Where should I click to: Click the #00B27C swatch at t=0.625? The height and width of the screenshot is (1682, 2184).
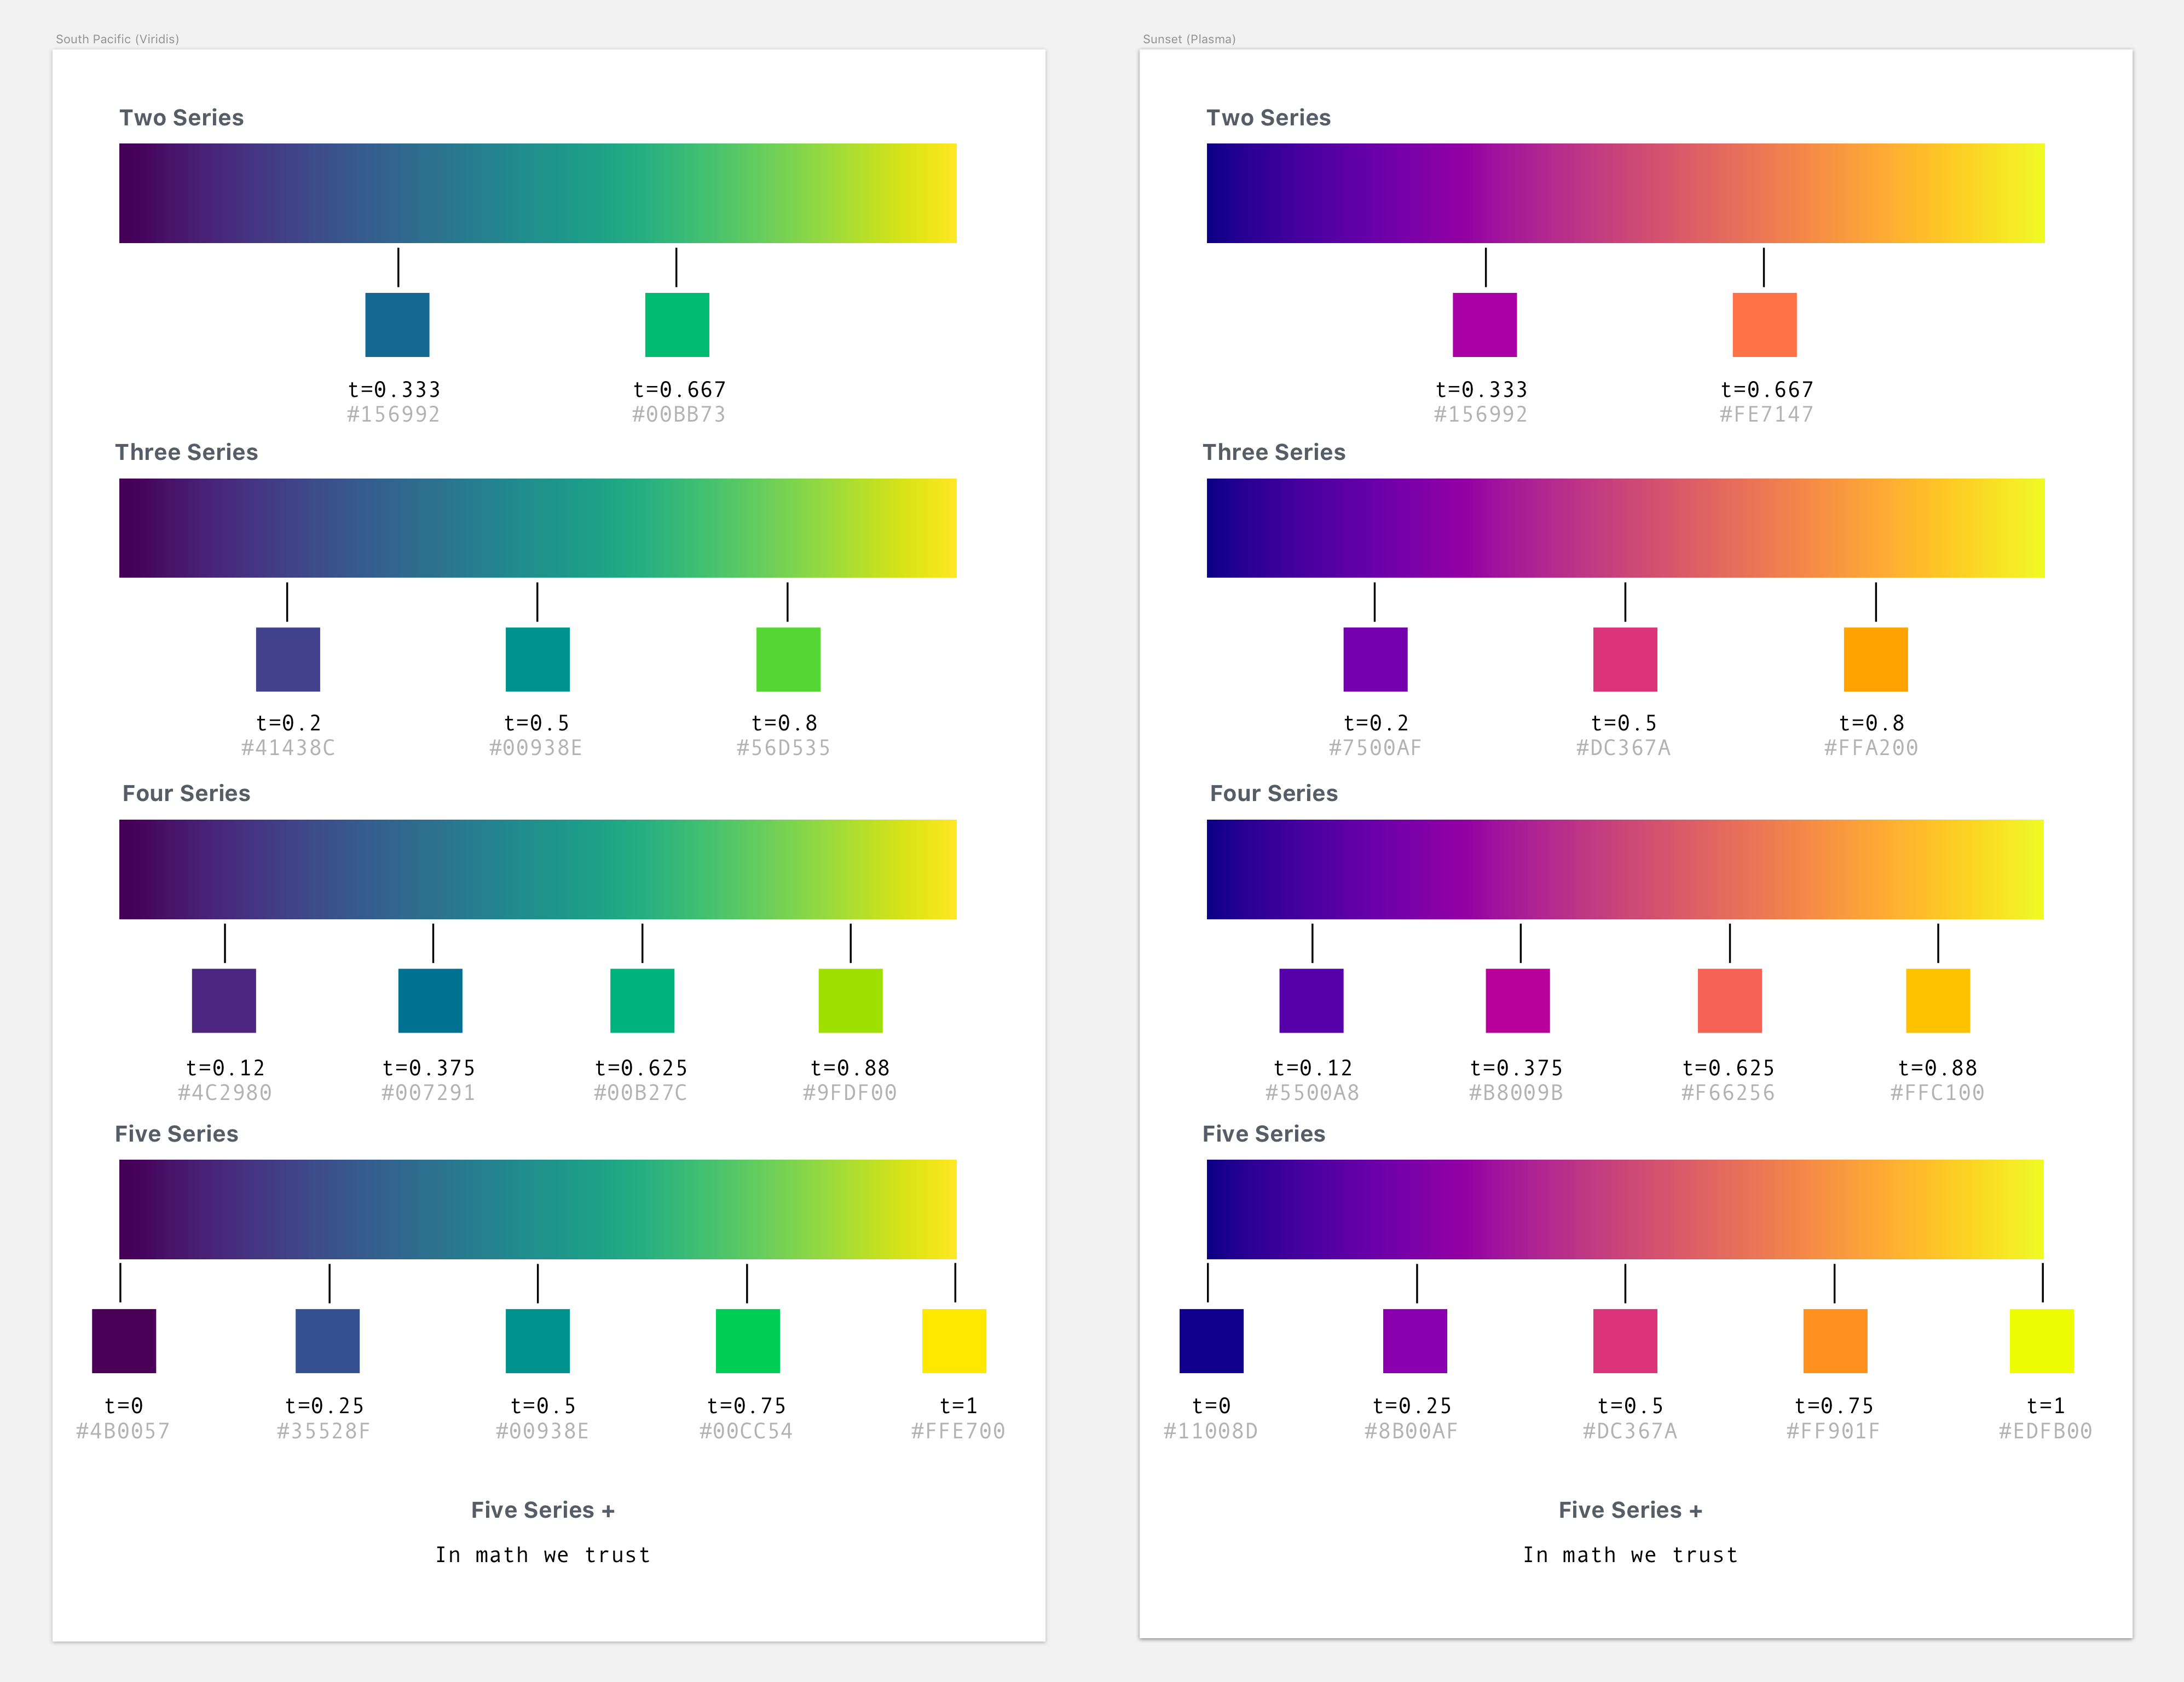(x=642, y=1000)
